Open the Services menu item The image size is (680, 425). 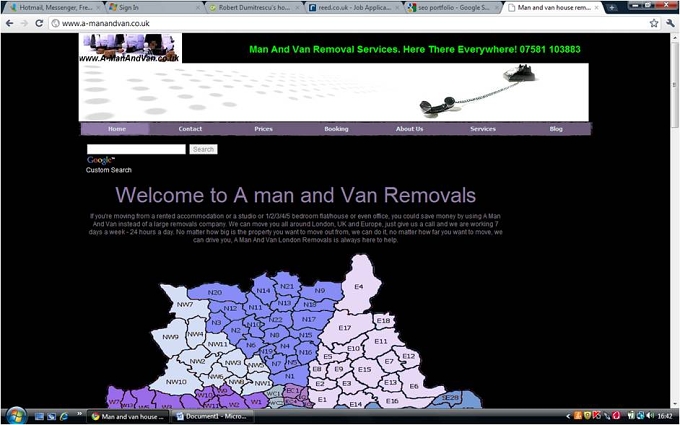point(483,129)
